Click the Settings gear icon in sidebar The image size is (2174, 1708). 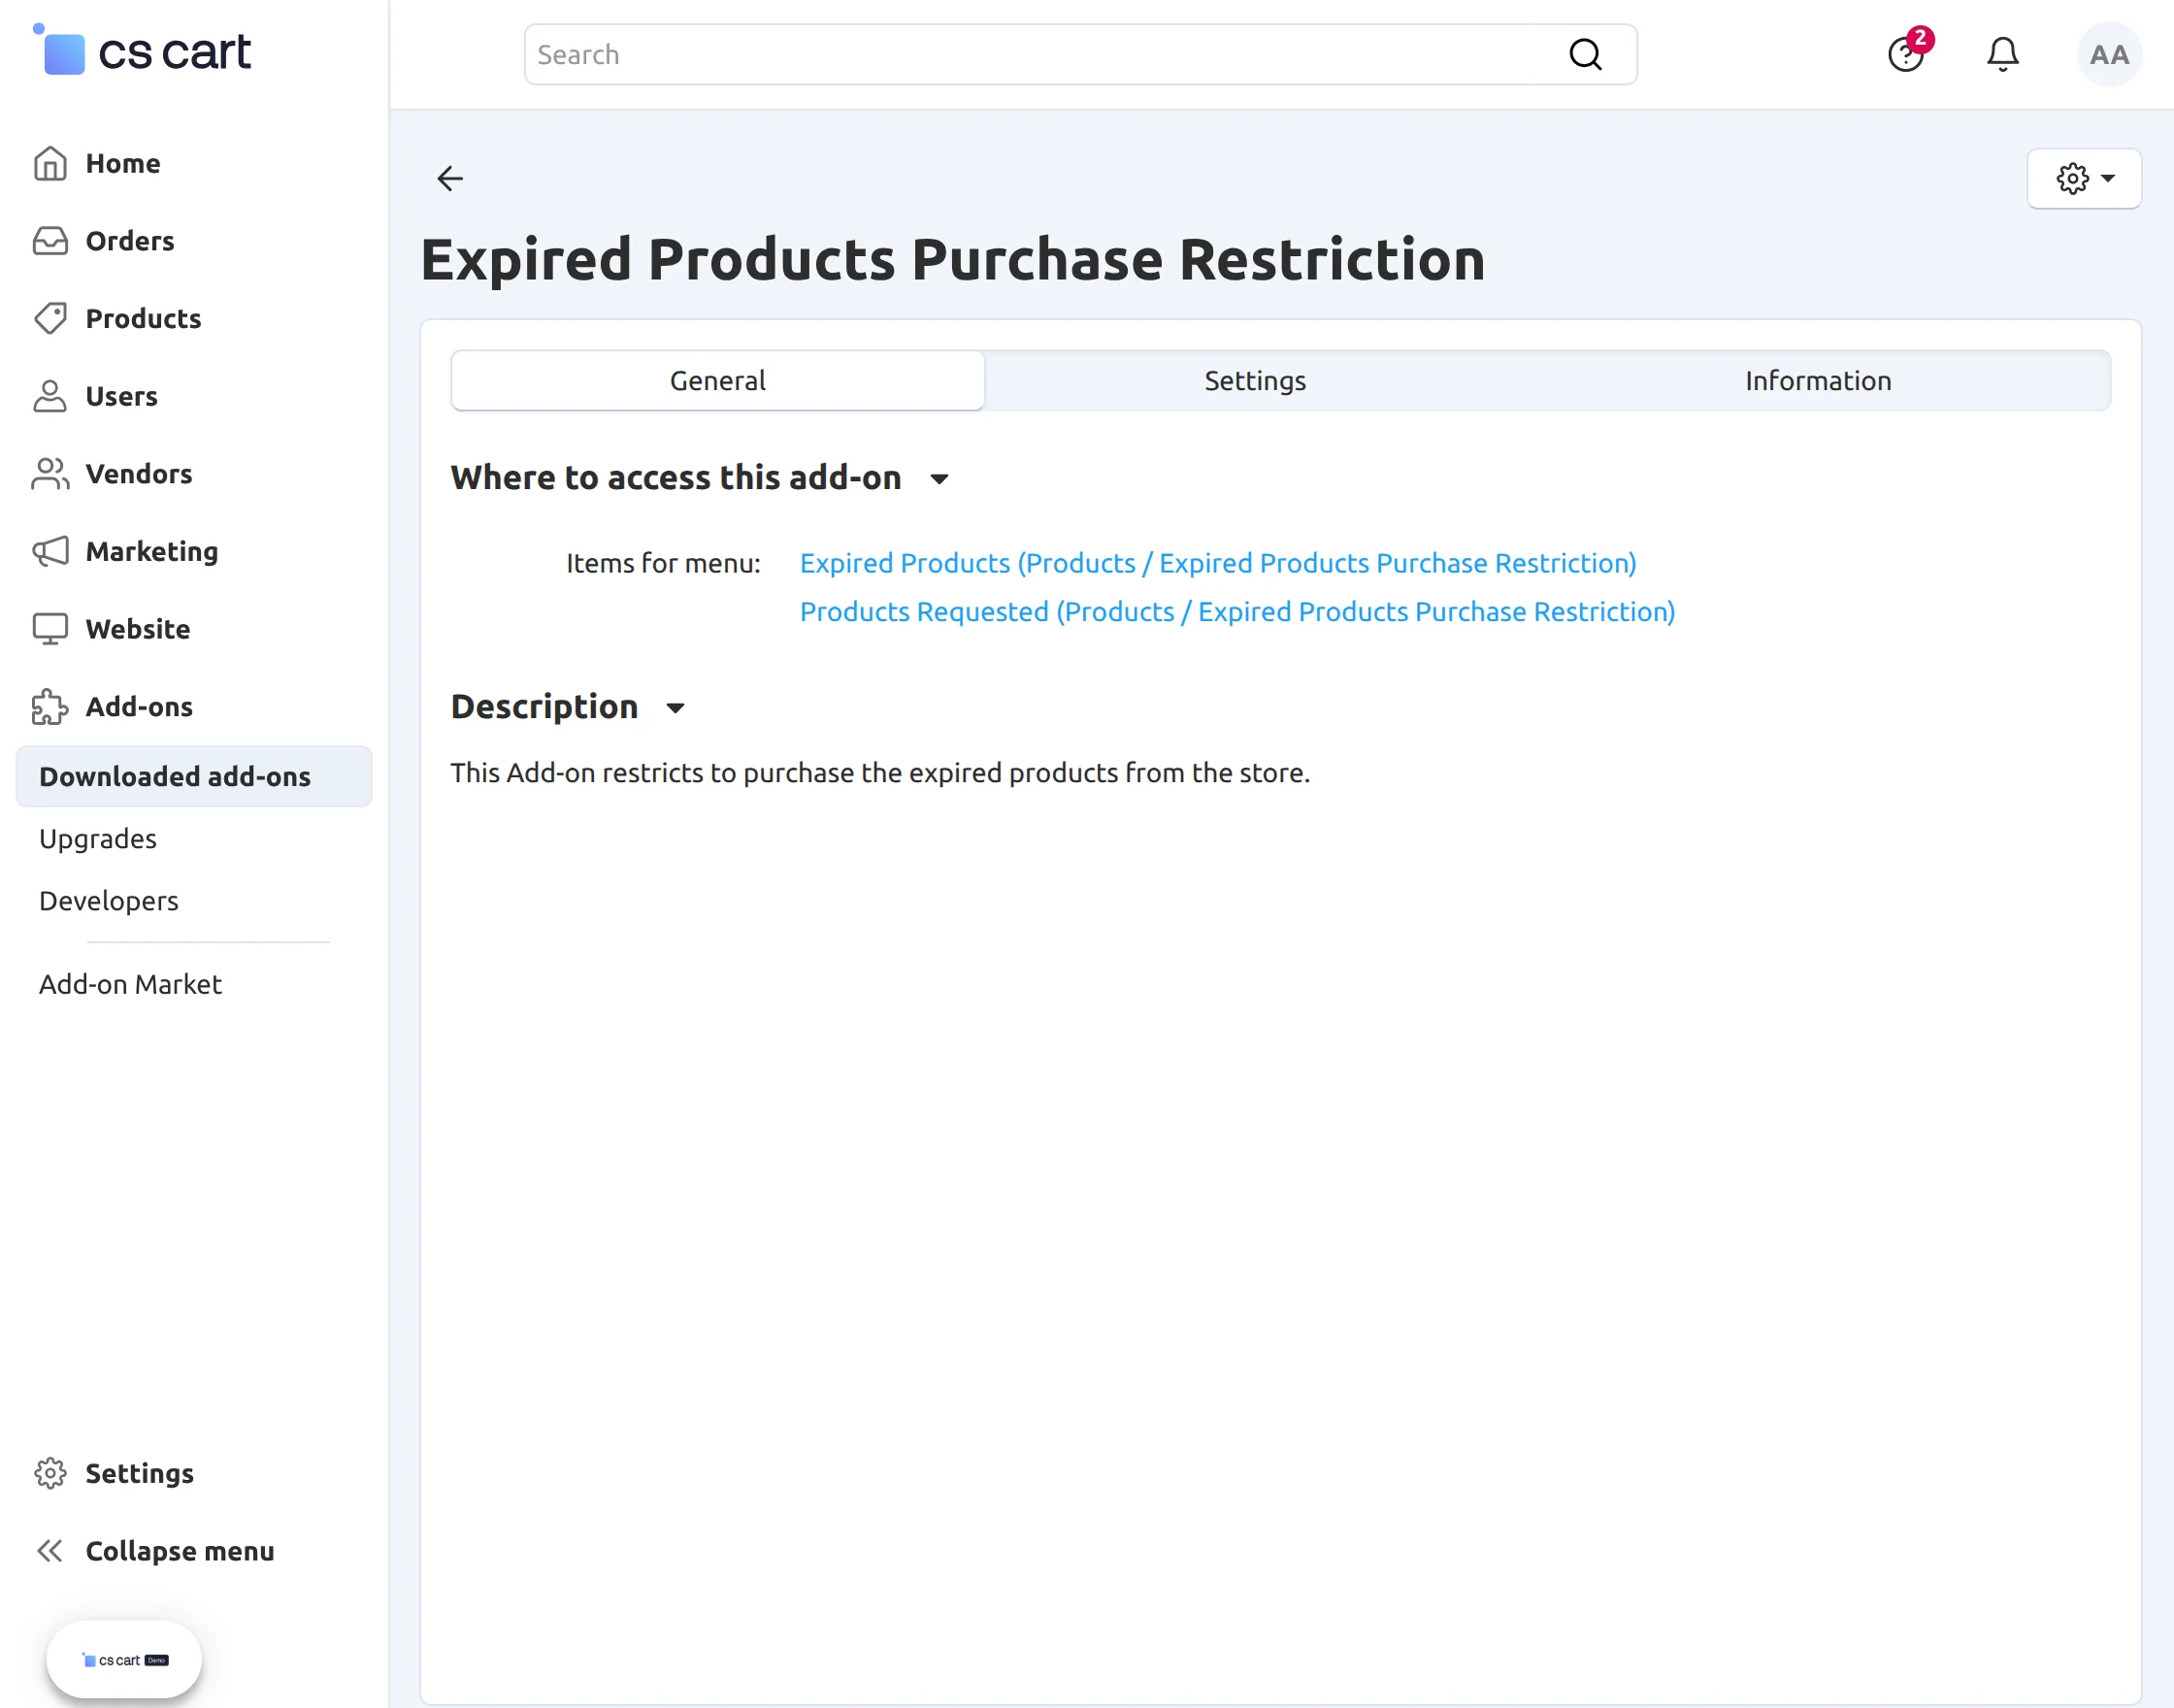[50, 1473]
